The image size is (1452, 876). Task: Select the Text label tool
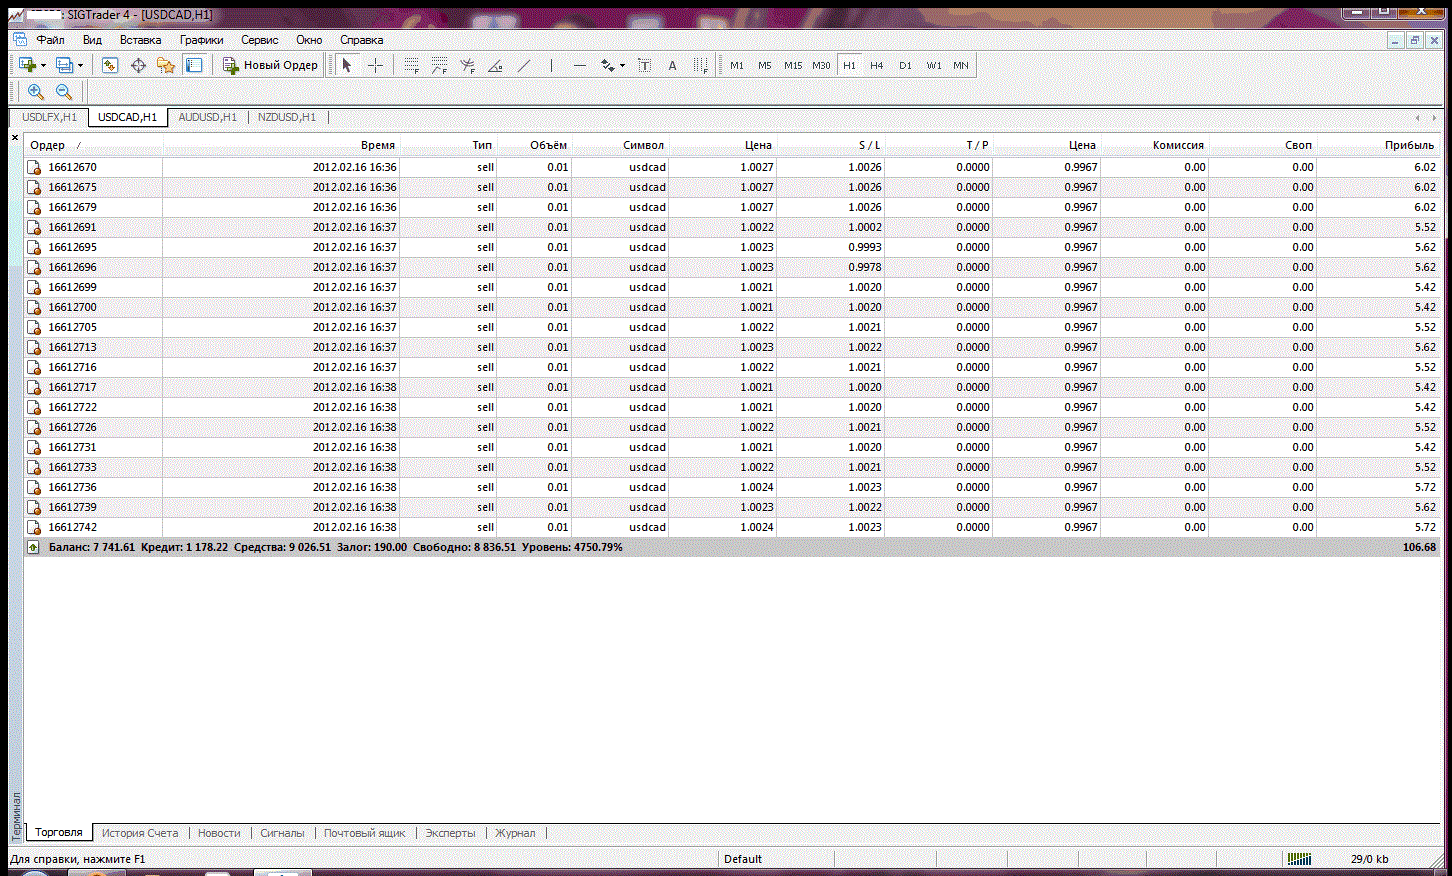[x=644, y=65]
